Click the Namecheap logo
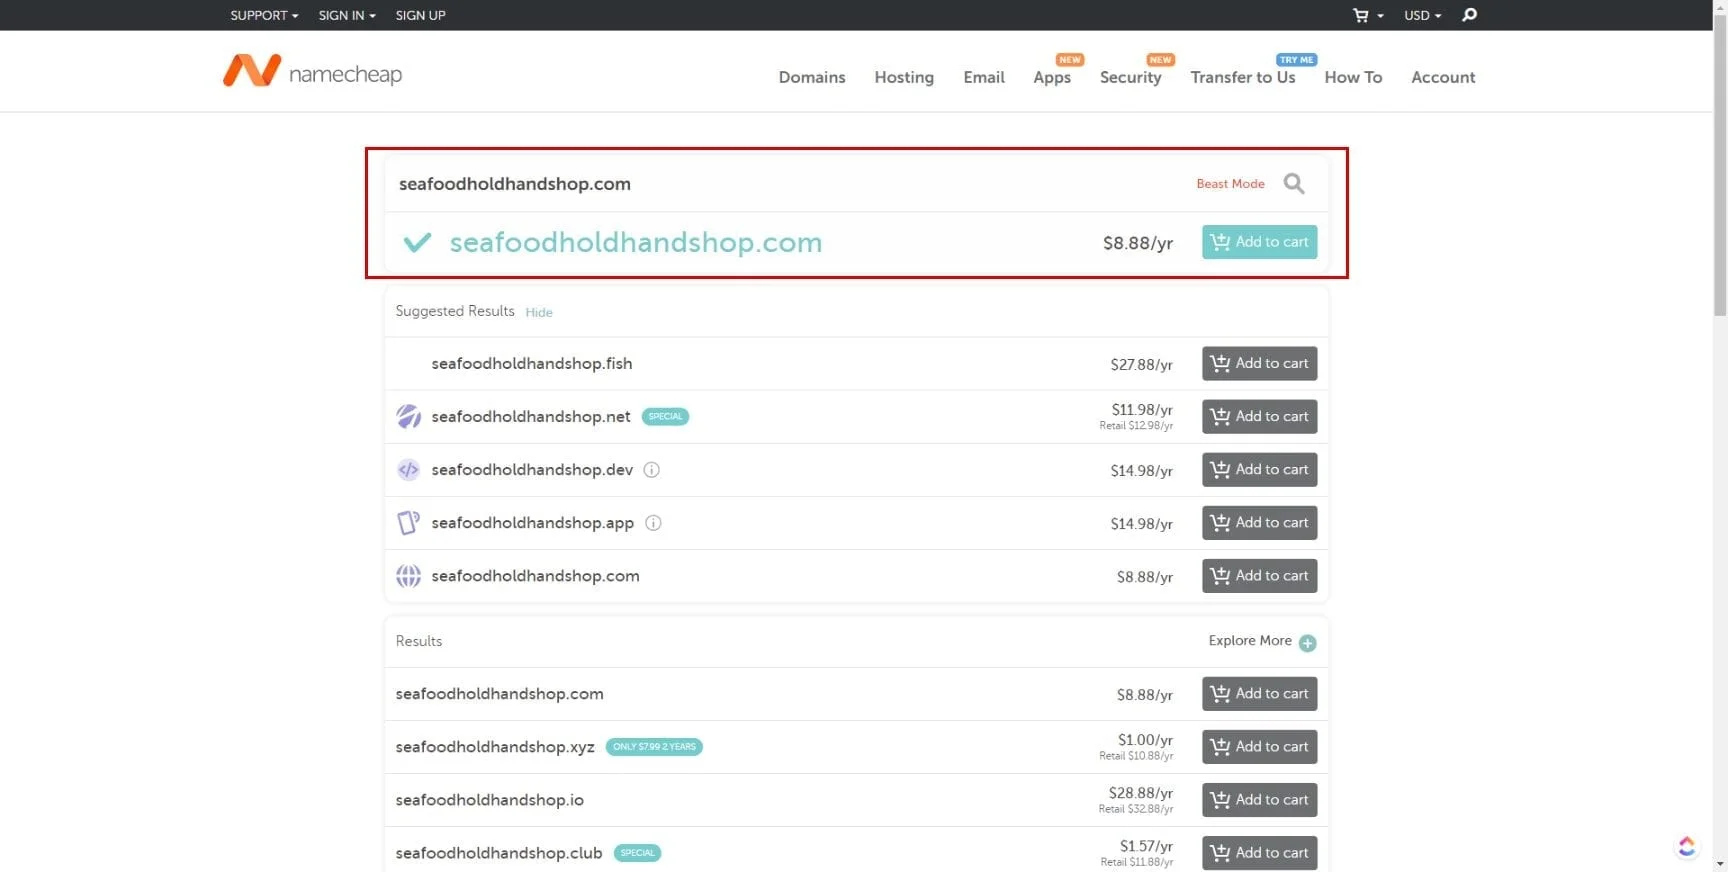 tap(312, 72)
